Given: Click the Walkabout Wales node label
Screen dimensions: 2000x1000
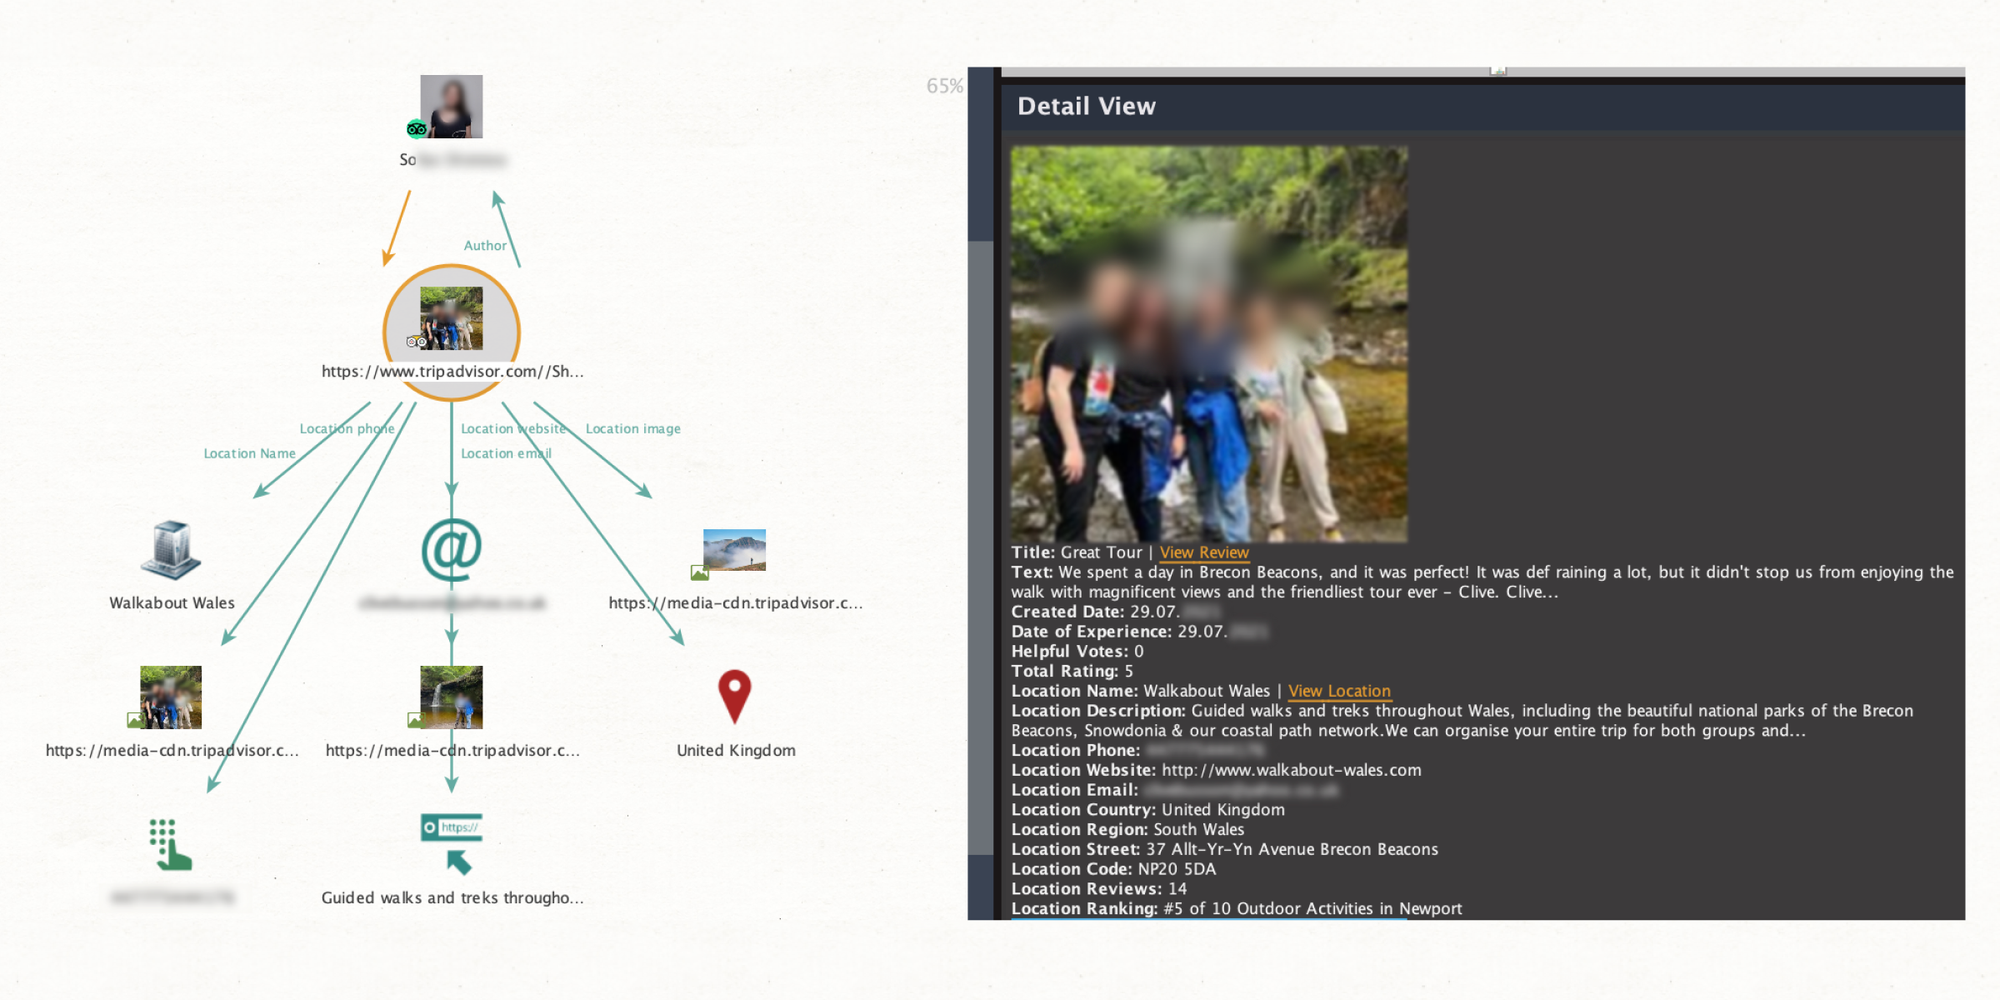Looking at the screenshot, I should point(172,603).
